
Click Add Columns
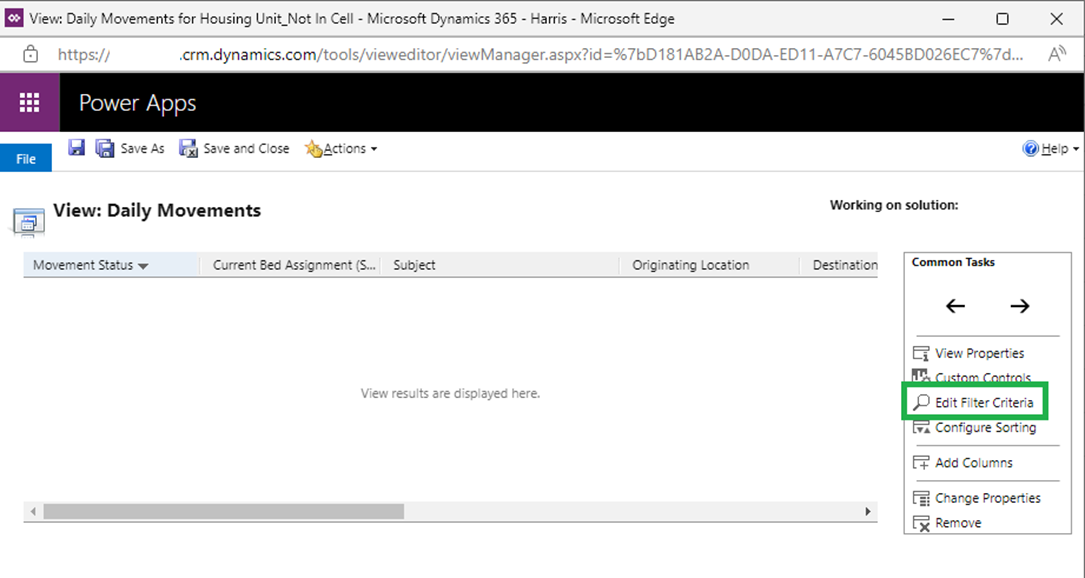pos(974,462)
